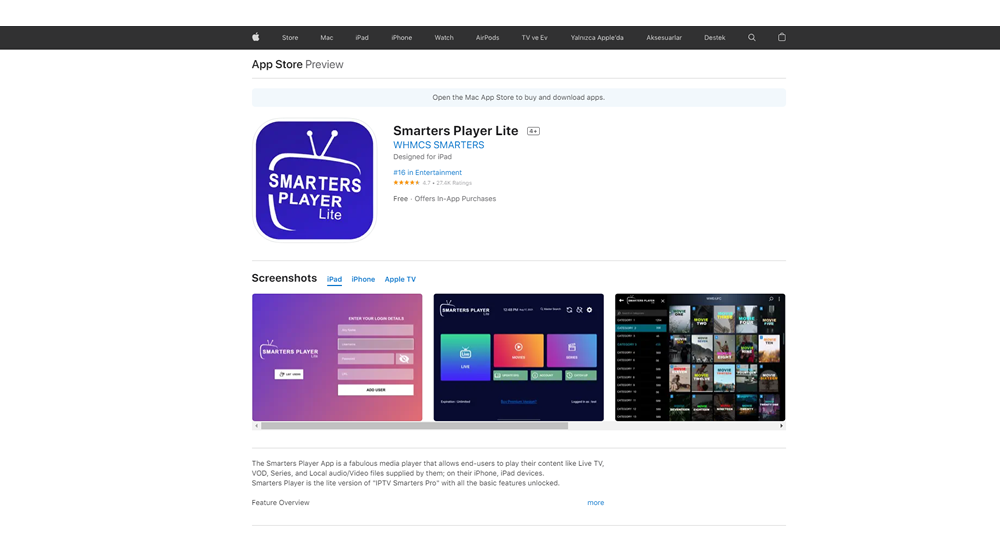
Task: Open the iPhone navigation menu item
Action: tap(401, 38)
